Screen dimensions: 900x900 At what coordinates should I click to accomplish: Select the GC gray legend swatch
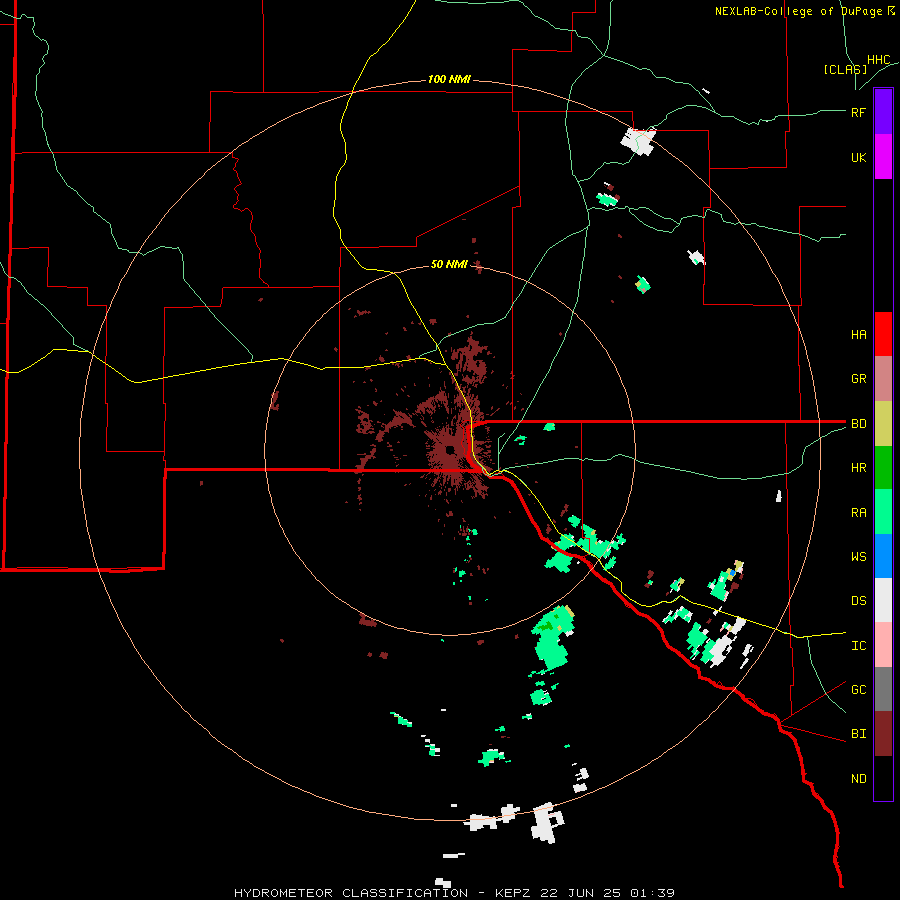coord(883,689)
